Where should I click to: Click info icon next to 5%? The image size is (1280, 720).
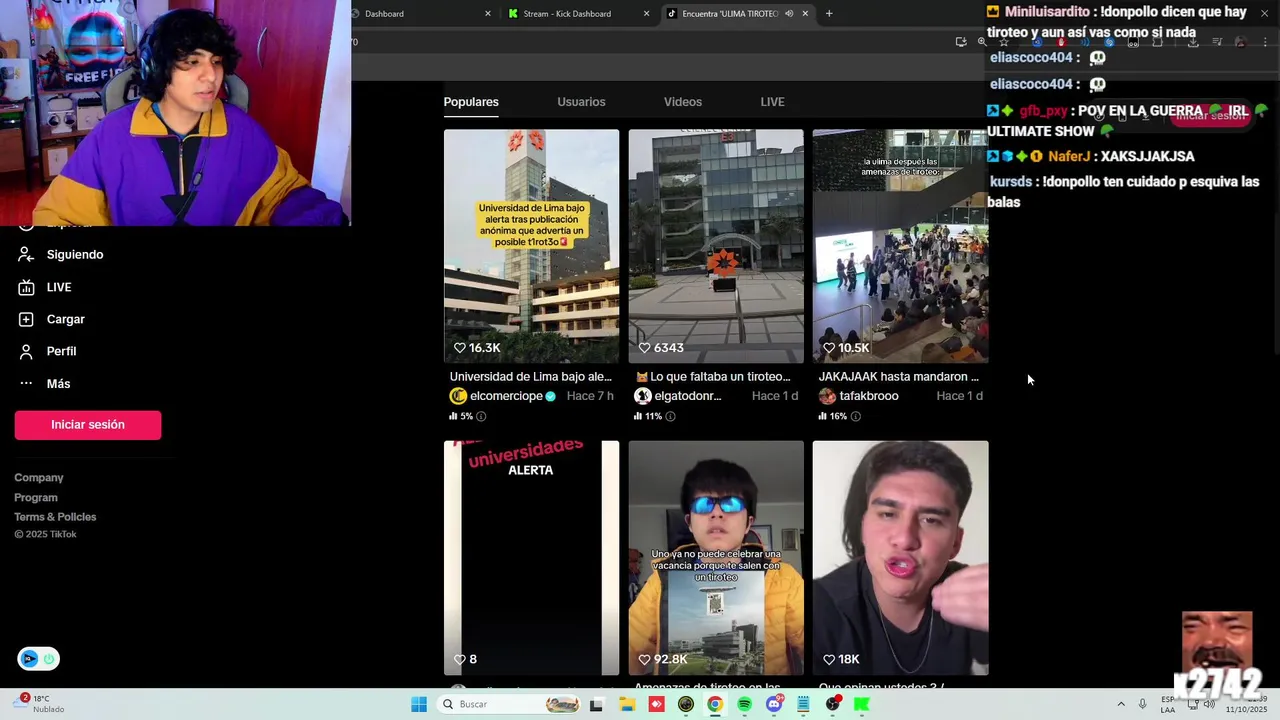click(x=481, y=416)
